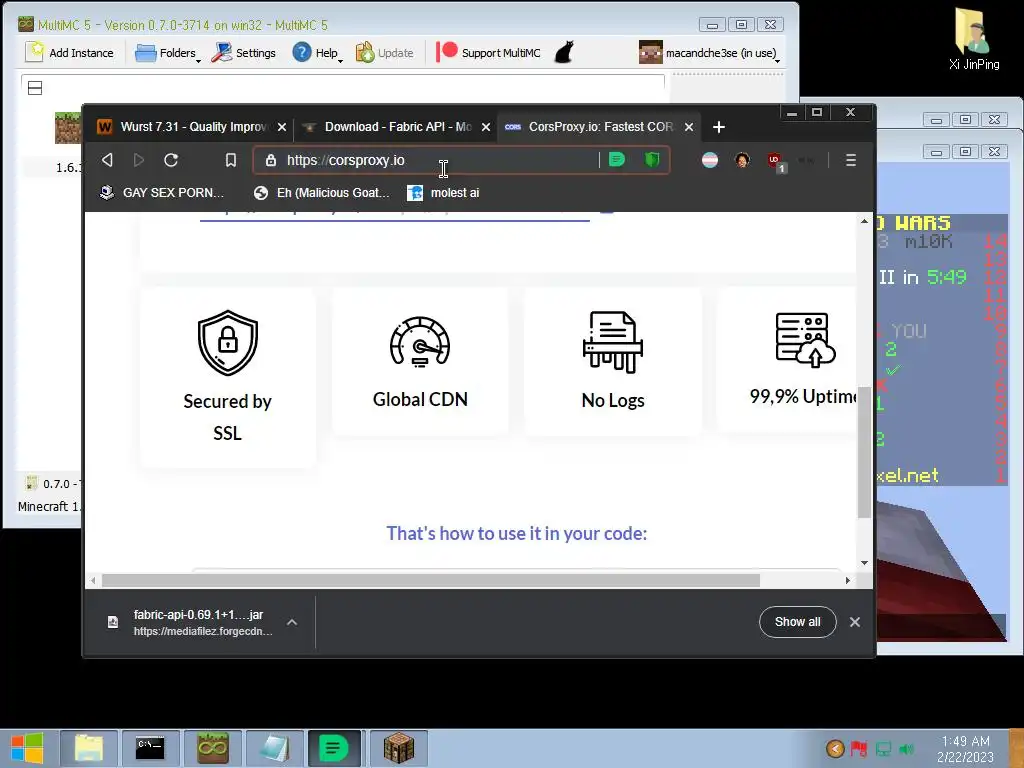Click the red flag Action Center tray icon
This screenshot has width=1024, height=768.
pyautogui.click(x=859, y=748)
